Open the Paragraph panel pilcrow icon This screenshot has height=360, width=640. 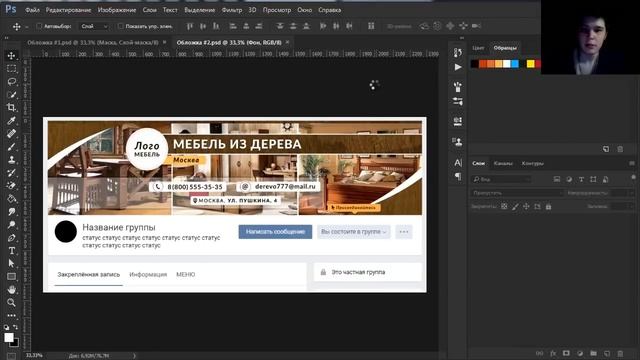(458, 176)
